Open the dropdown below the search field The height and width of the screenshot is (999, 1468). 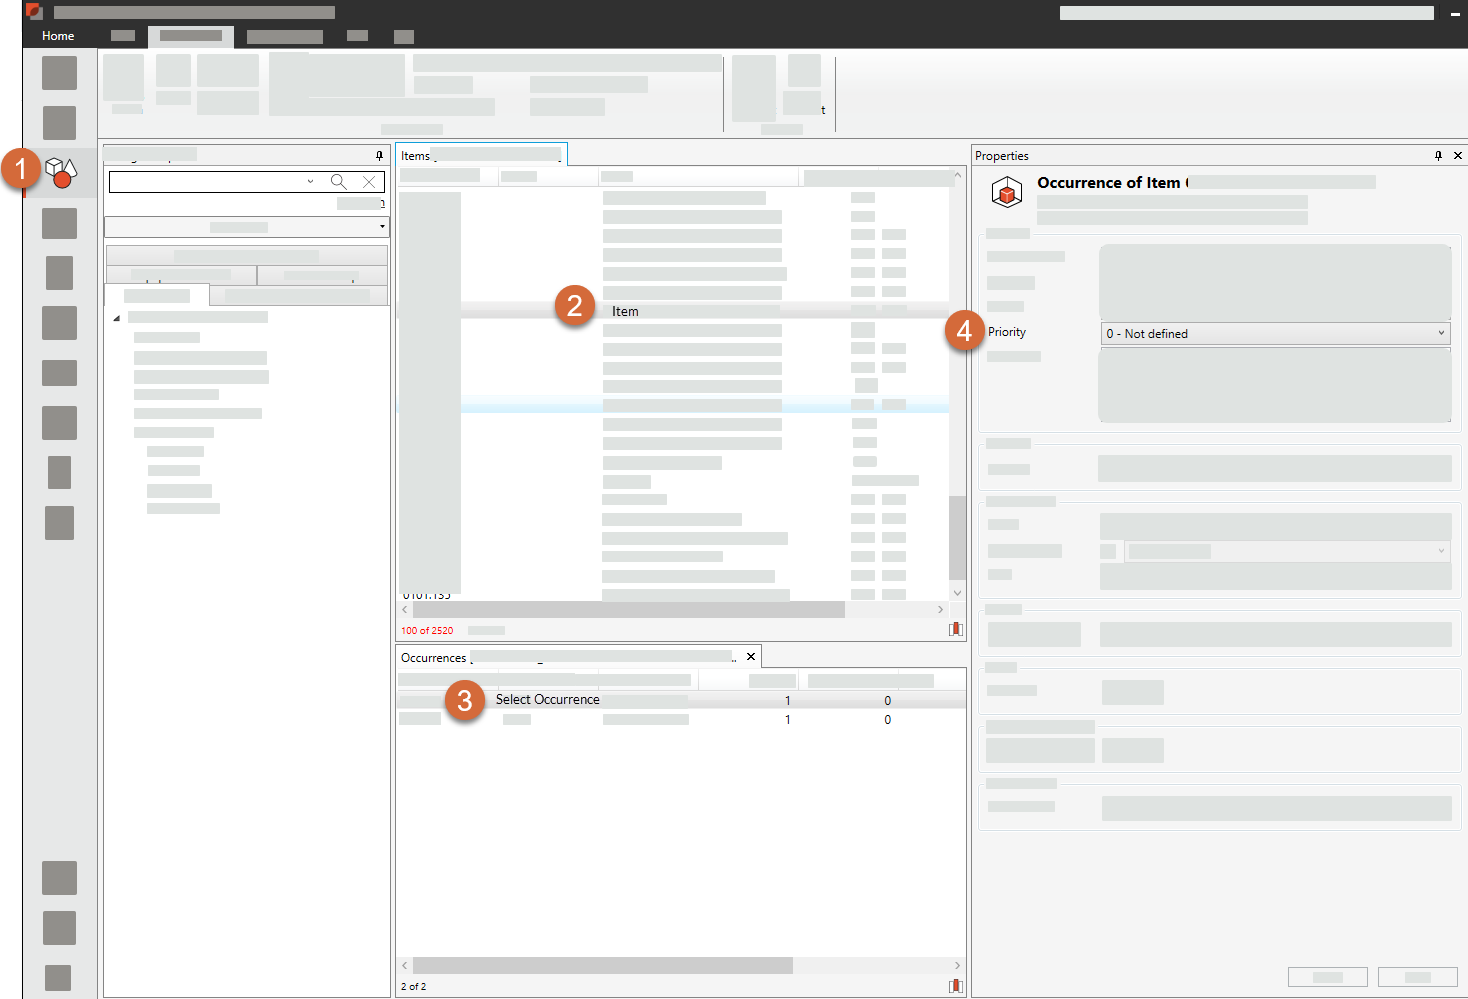[x=246, y=227]
